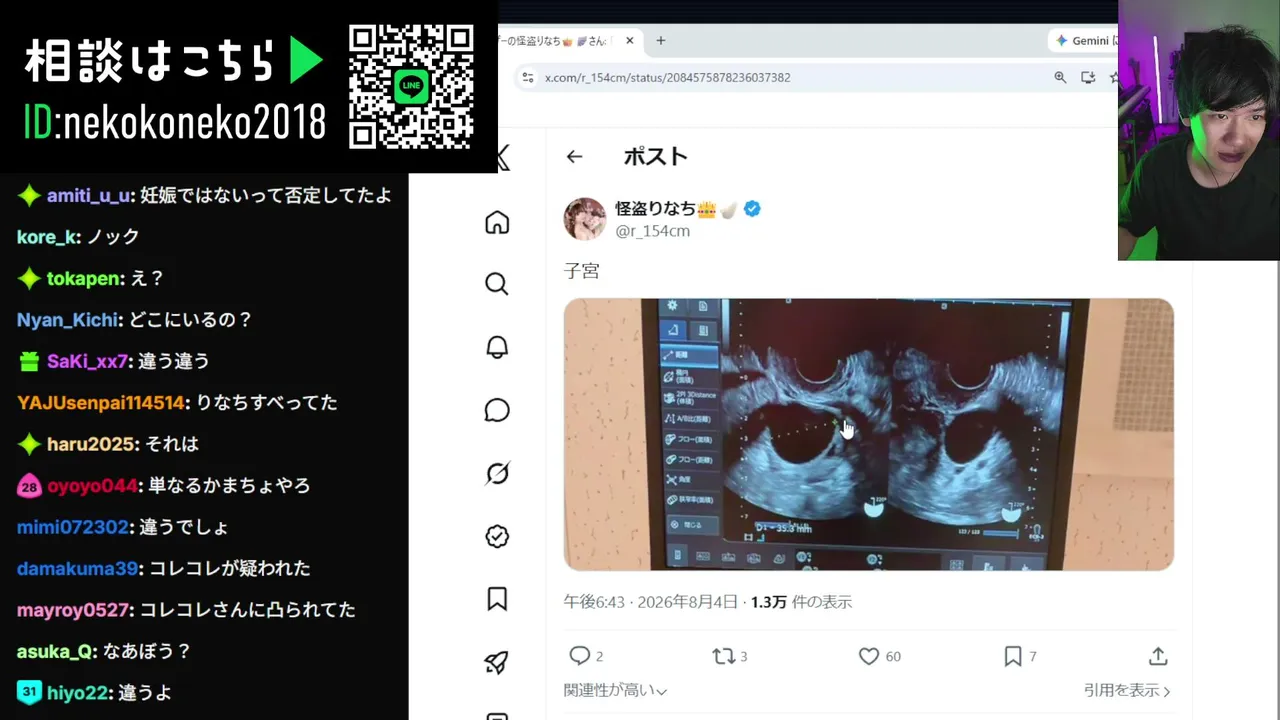Screen dimensions: 1280x720
Task: Like the post with 60 likes
Action: point(869,656)
